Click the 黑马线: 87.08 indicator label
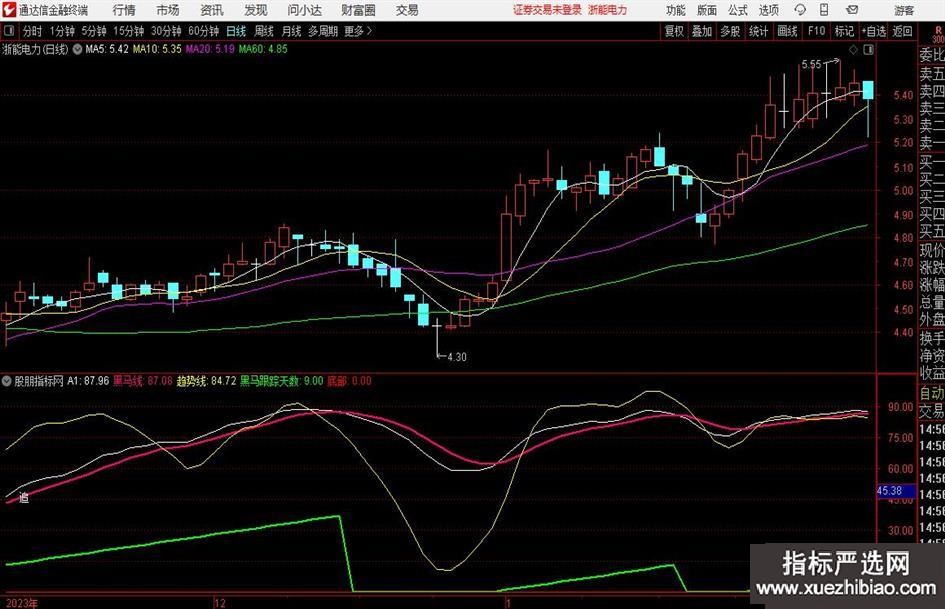This screenshot has height=609, width=945. [x=143, y=381]
